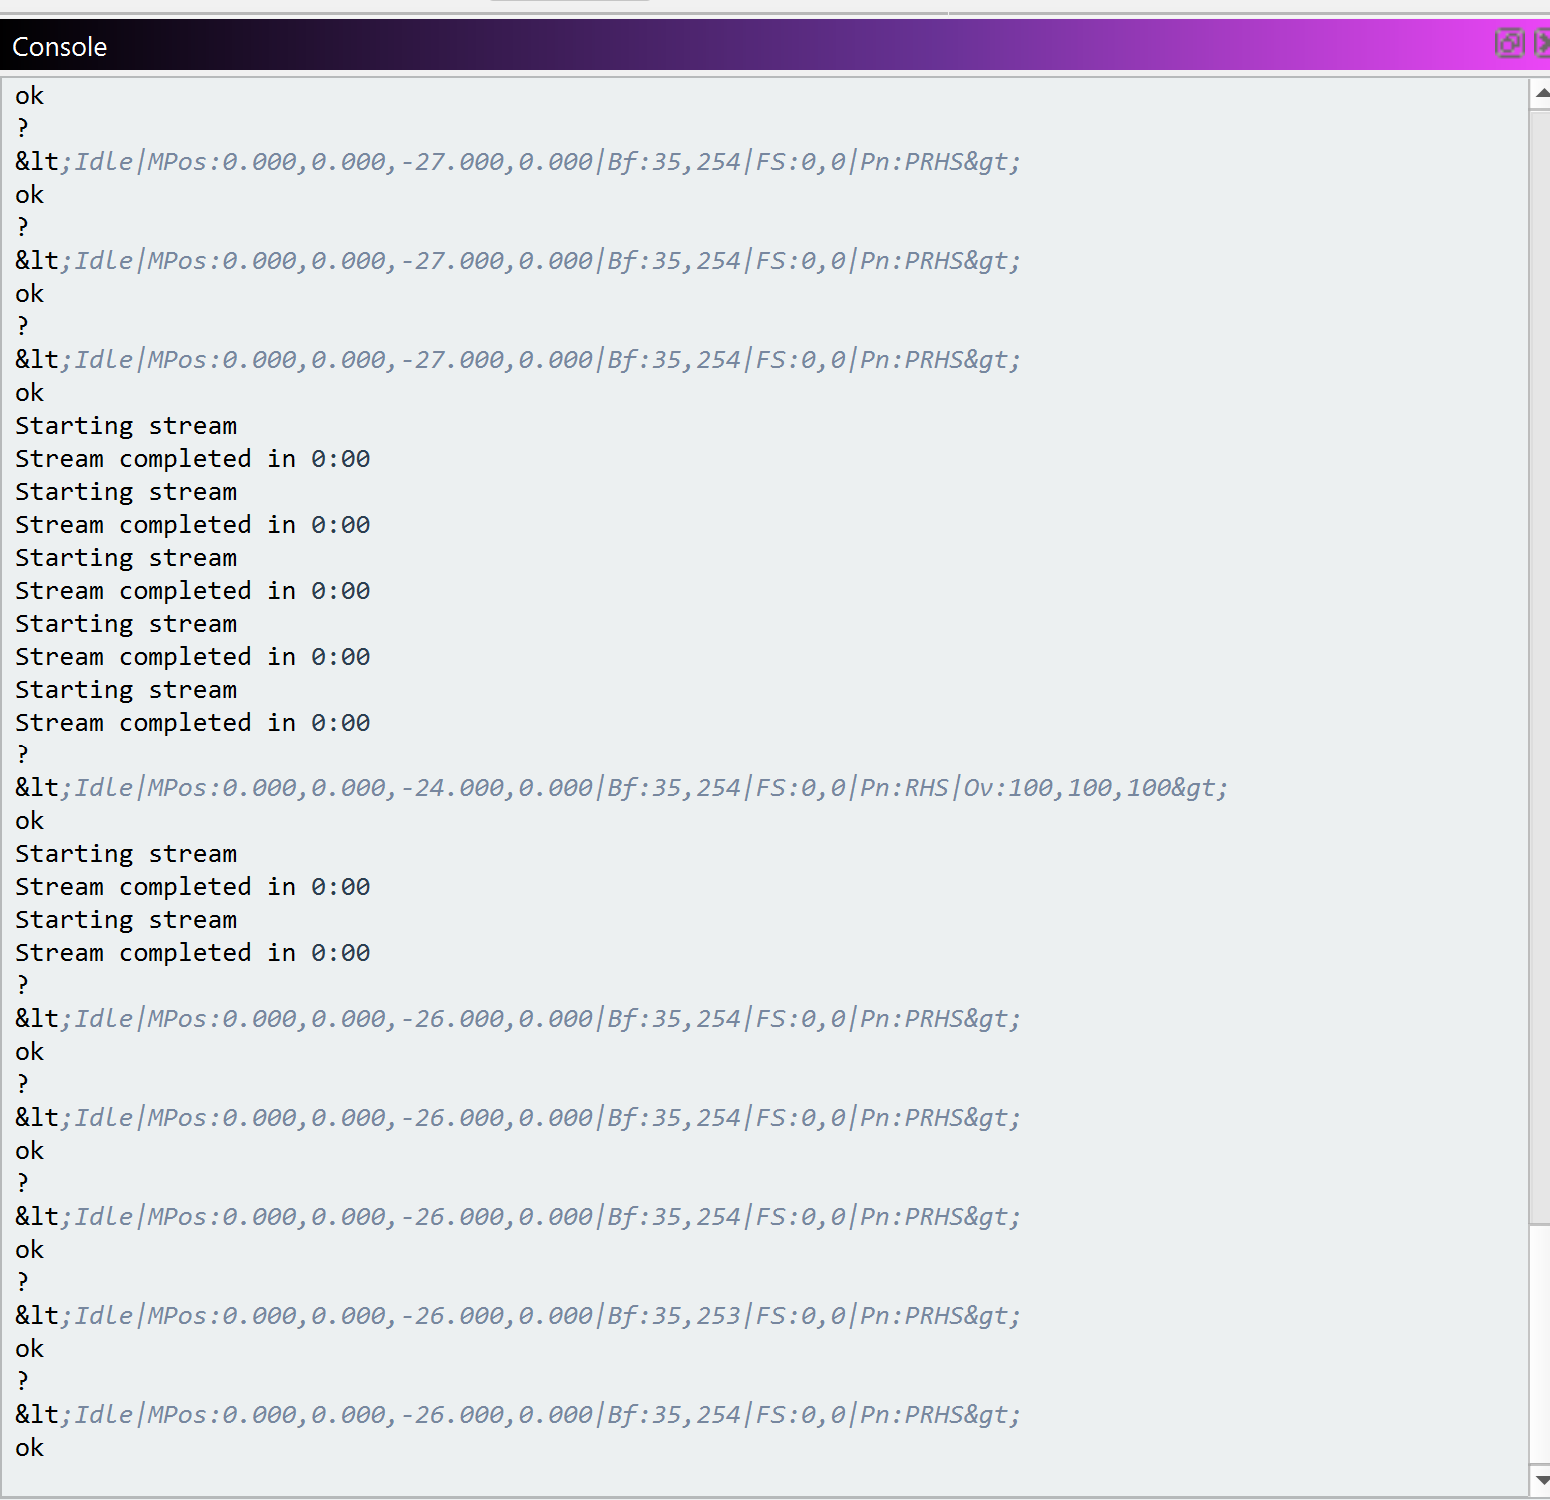Click the very first ok line at top
1550x1500 pixels.
(29, 96)
